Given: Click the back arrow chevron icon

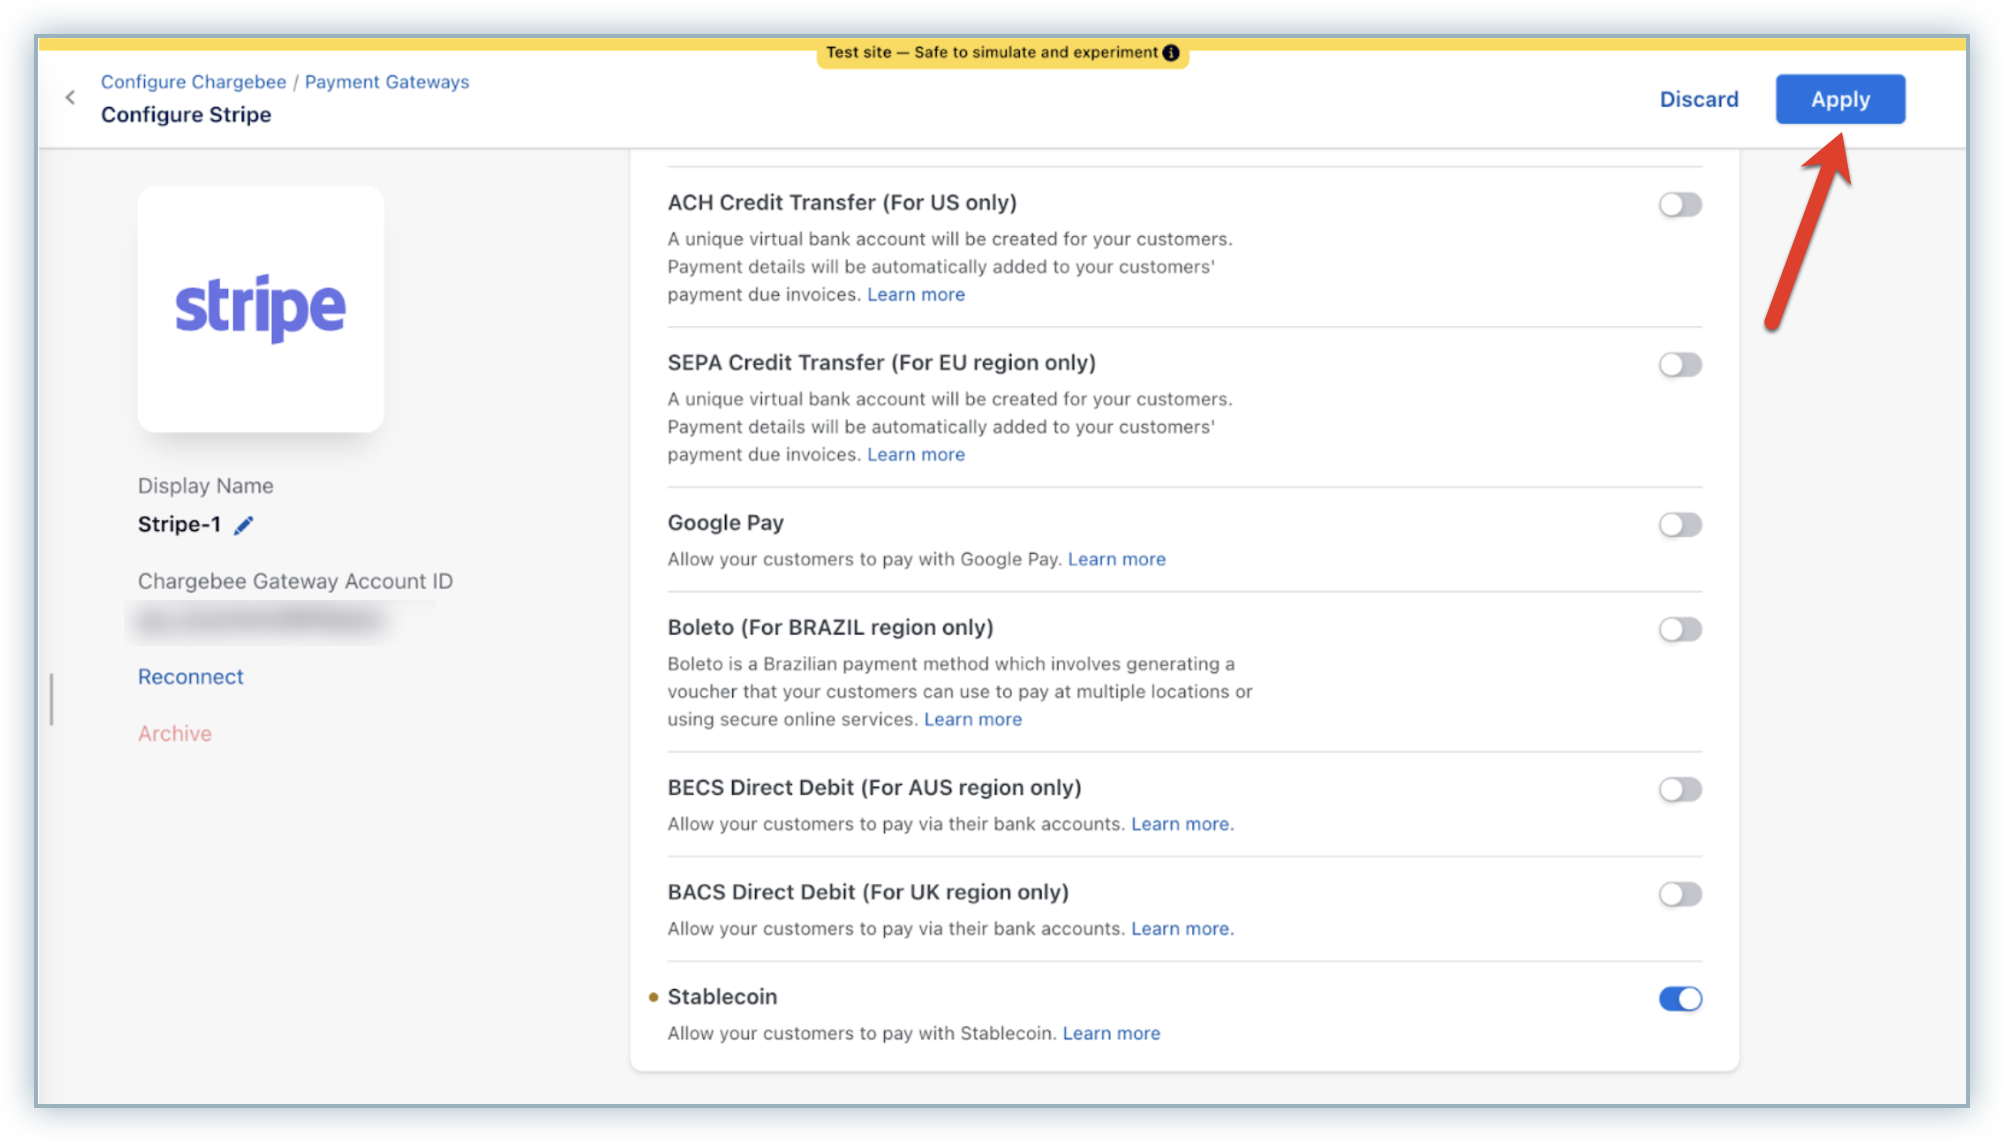Looking at the screenshot, I should point(70,97).
